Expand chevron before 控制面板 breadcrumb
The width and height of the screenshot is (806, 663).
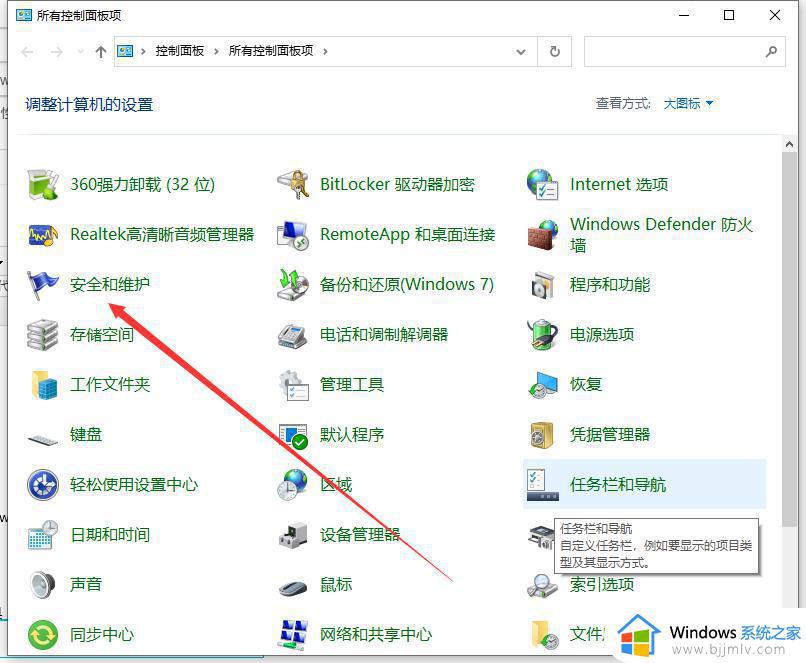tap(143, 51)
